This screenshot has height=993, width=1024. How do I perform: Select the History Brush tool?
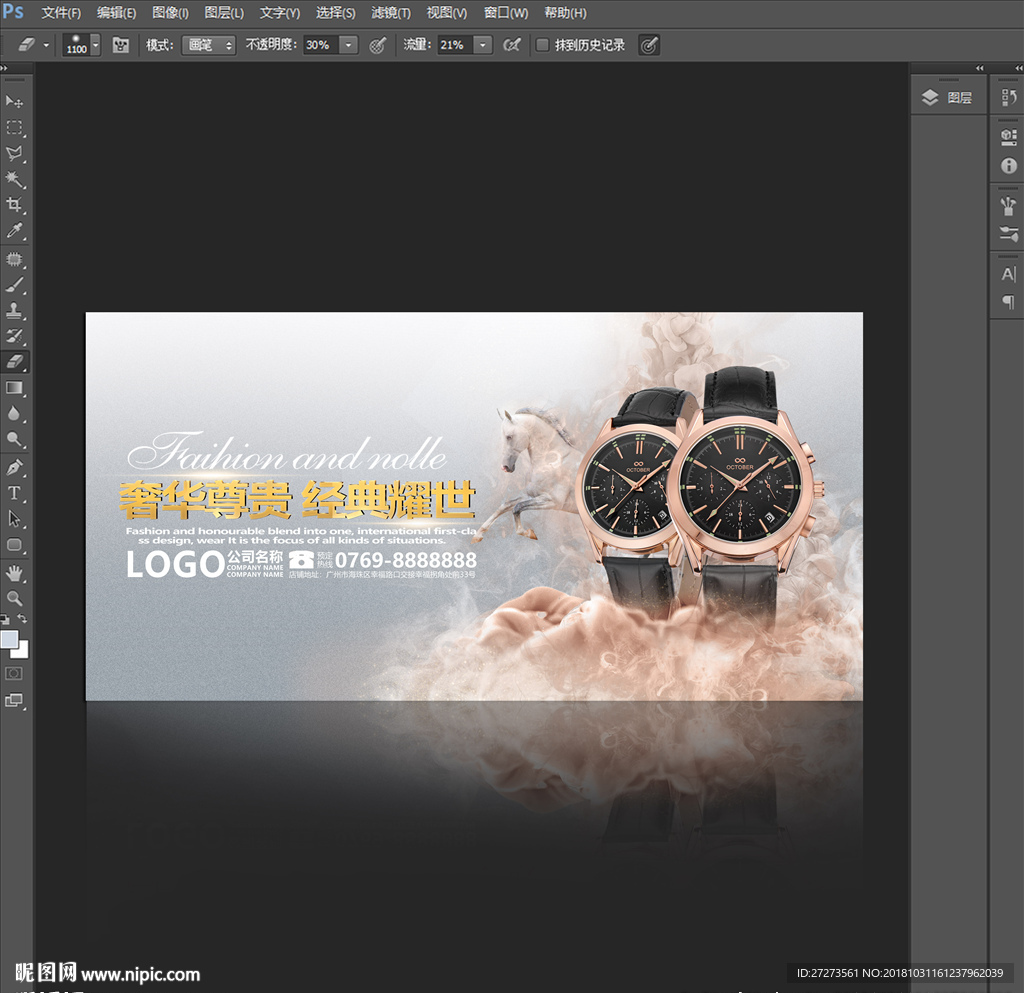(x=14, y=336)
